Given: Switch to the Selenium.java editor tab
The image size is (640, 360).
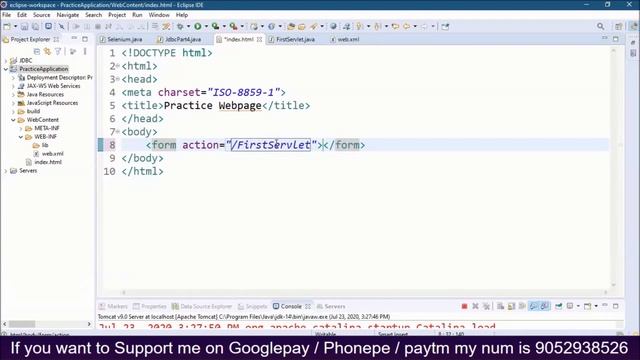Looking at the screenshot, I should [121, 40].
